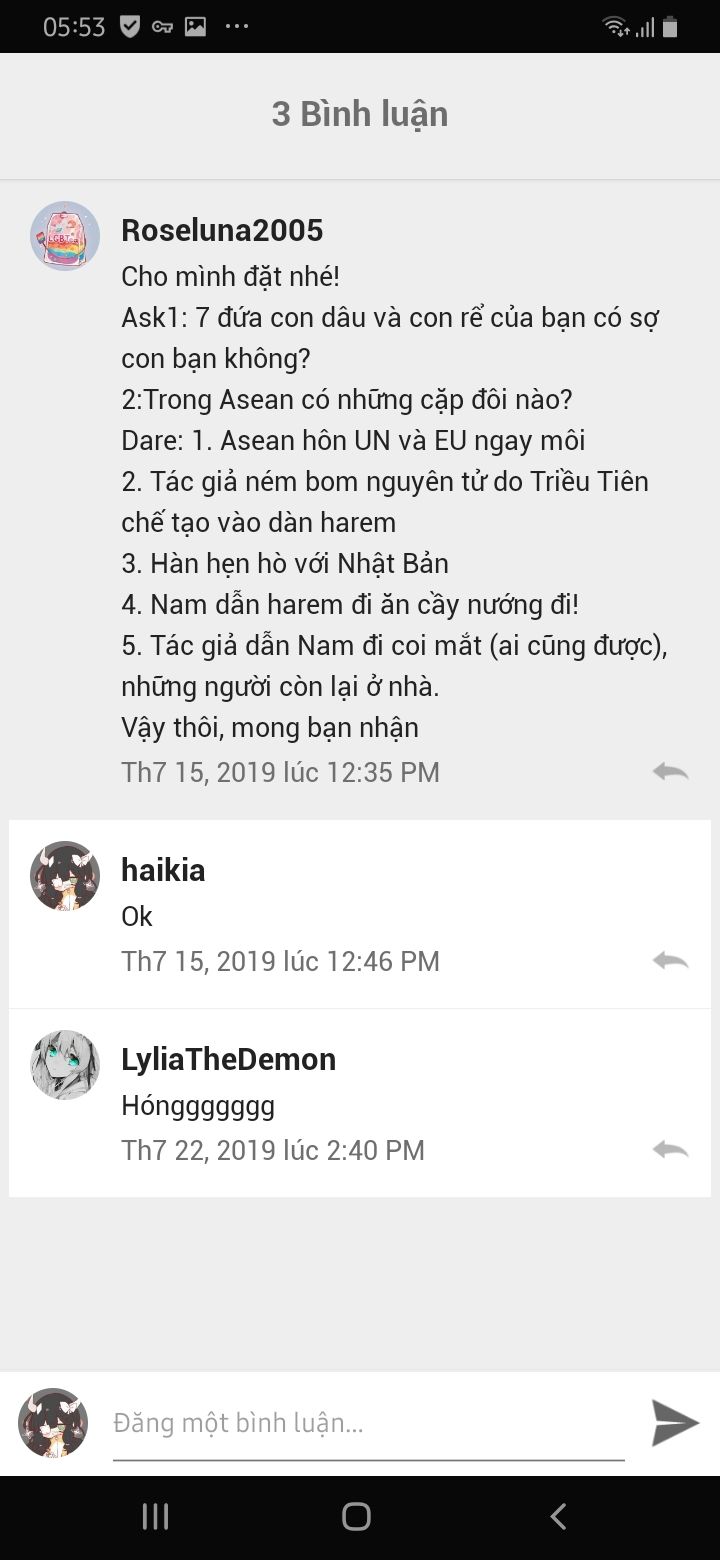This screenshot has width=720, height=1560.
Task: Reply to LyliaTheDemon's comment via arrow icon
Action: (x=670, y=1149)
